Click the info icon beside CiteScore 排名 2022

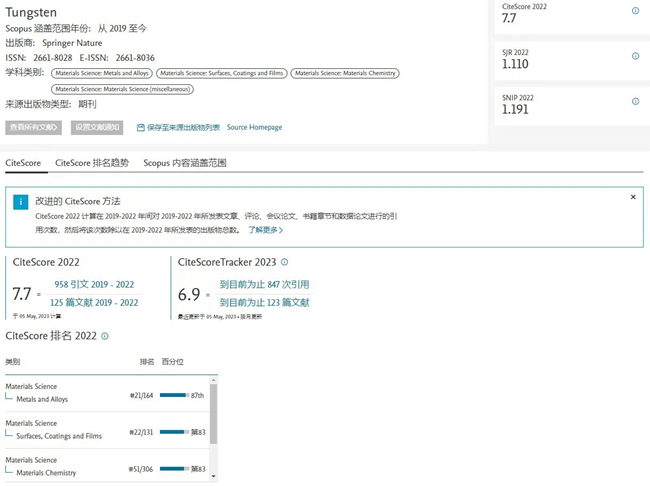coord(105,336)
